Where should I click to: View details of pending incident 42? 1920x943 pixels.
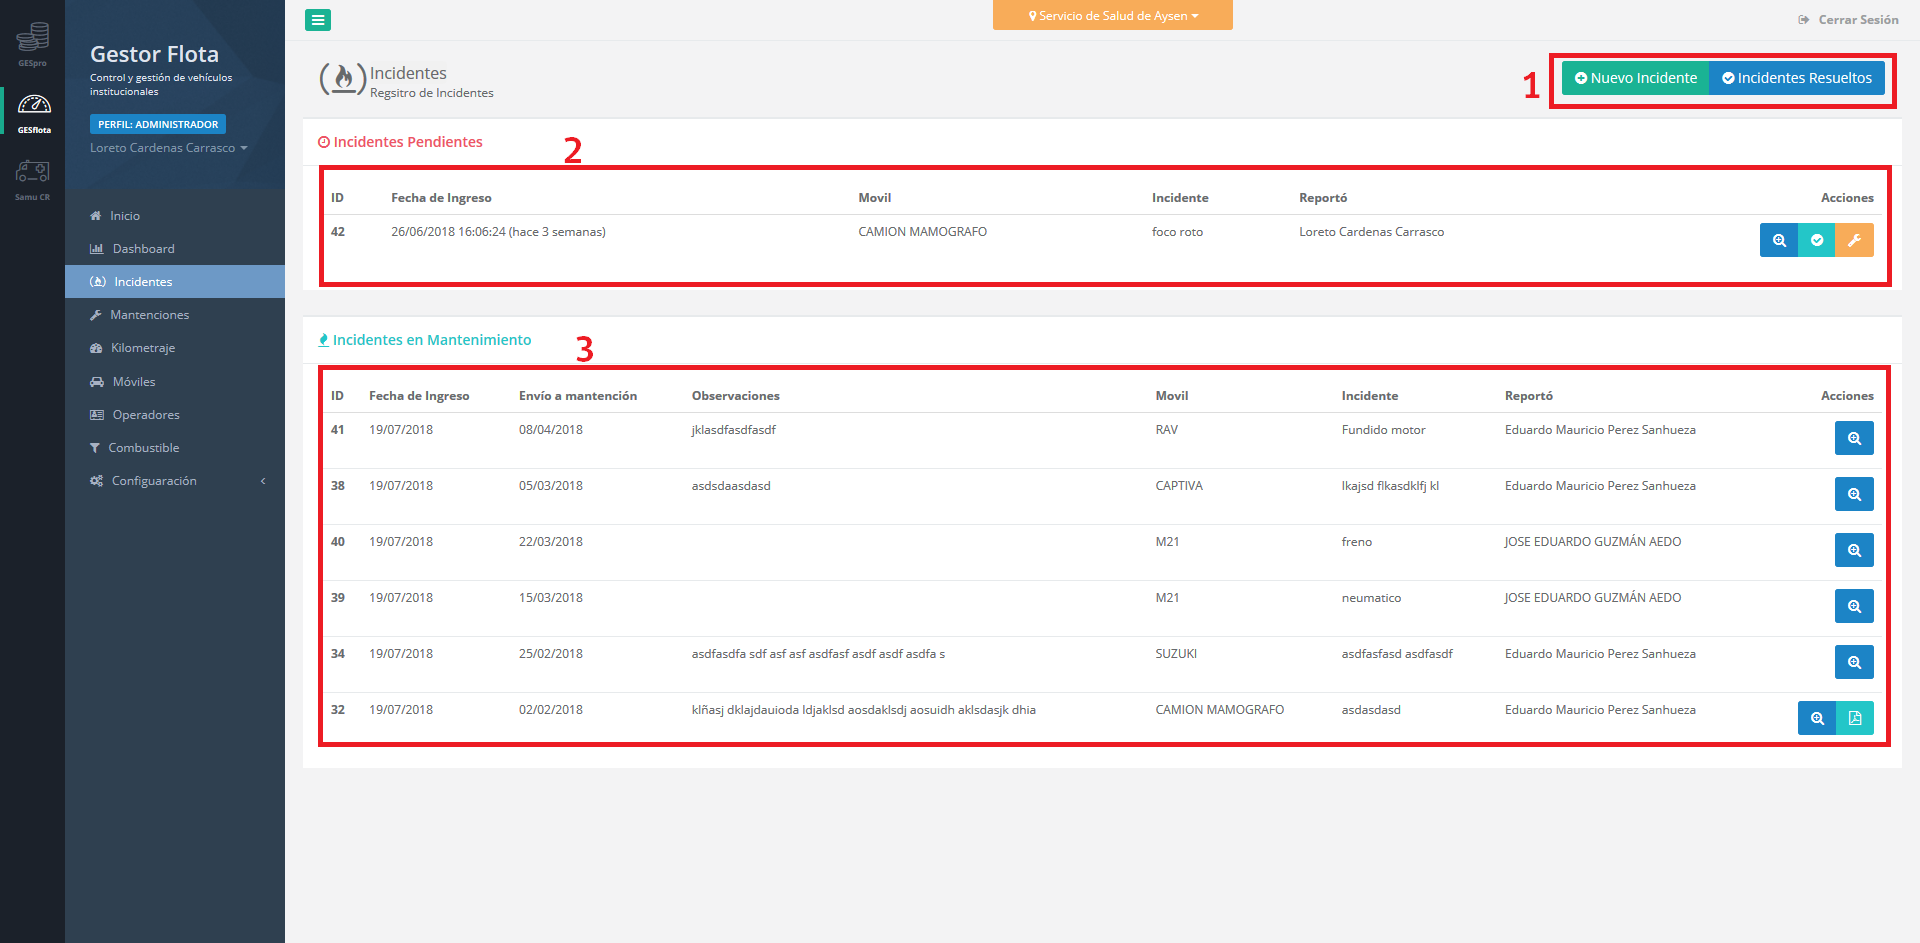coord(1778,240)
